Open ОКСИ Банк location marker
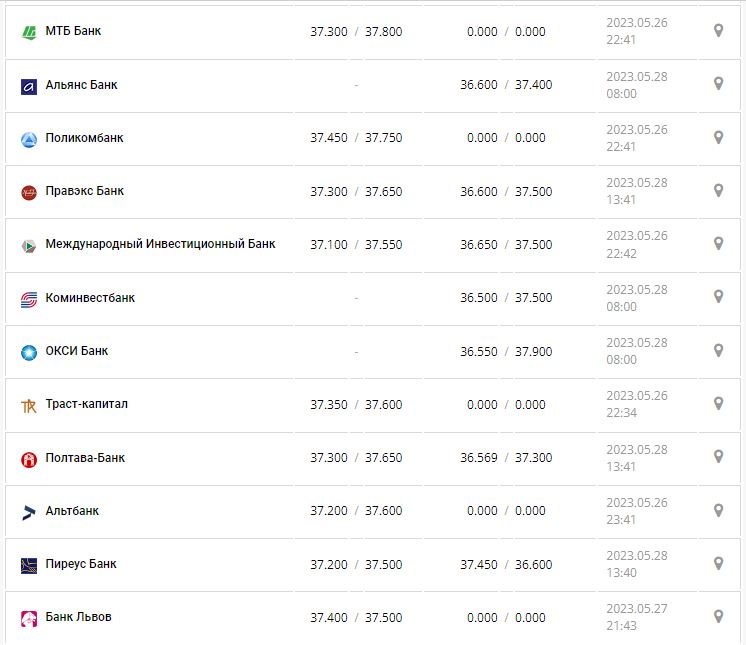The width and height of the screenshot is (746, 645). click(718, 350)
